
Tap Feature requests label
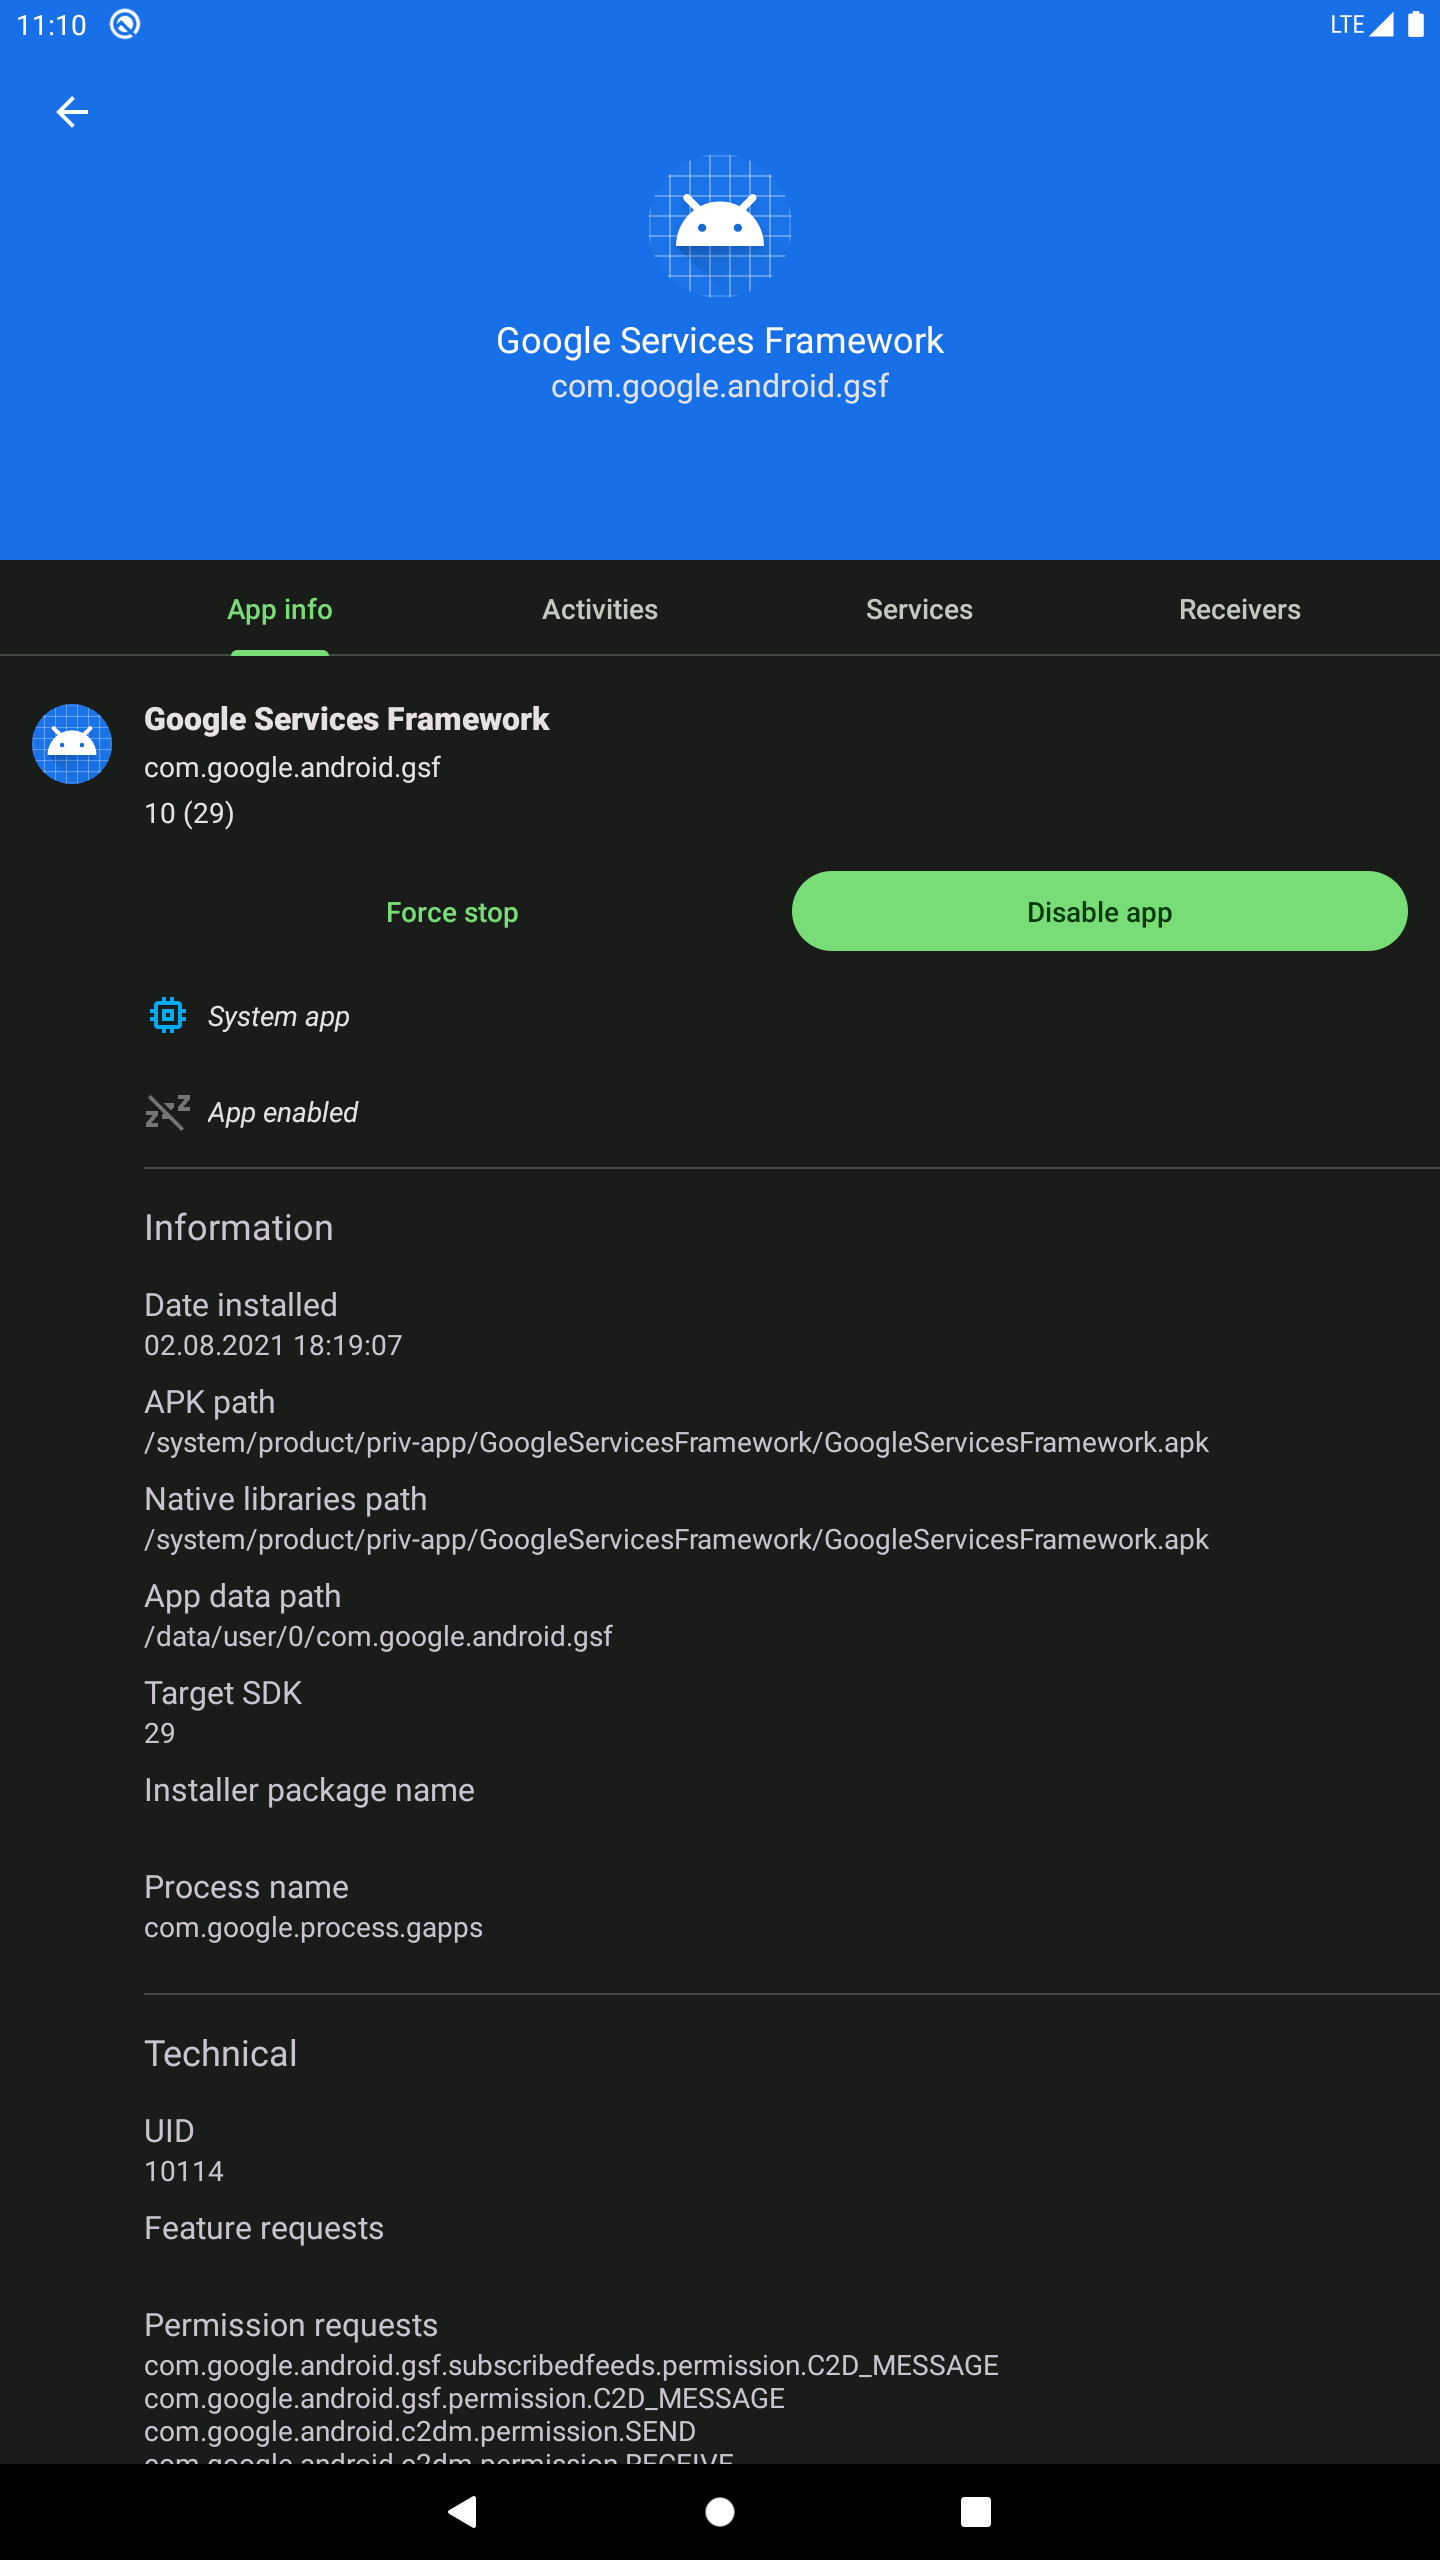click(x=264, y=2228)
